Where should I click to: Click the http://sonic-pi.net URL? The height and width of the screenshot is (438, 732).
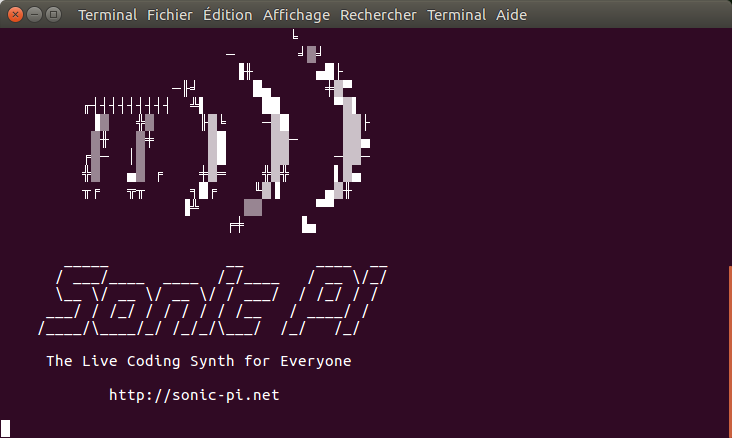coord(194,395)
